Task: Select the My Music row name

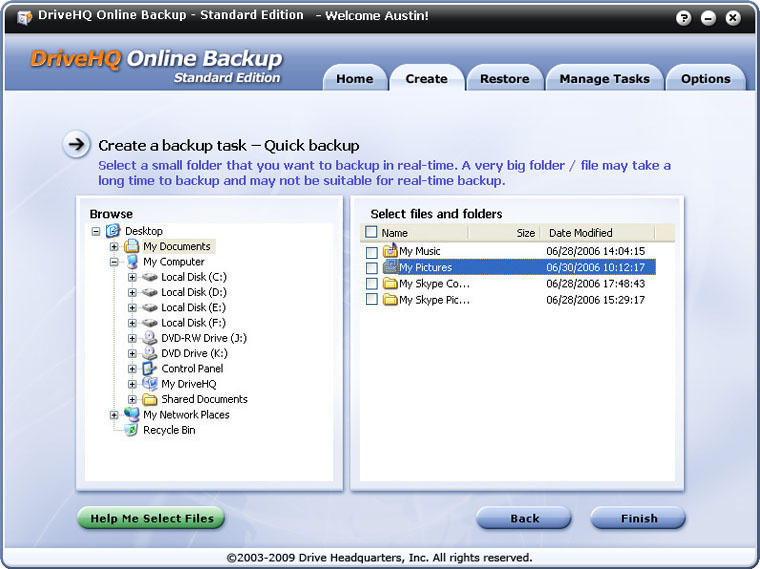Action: point(420,251)
